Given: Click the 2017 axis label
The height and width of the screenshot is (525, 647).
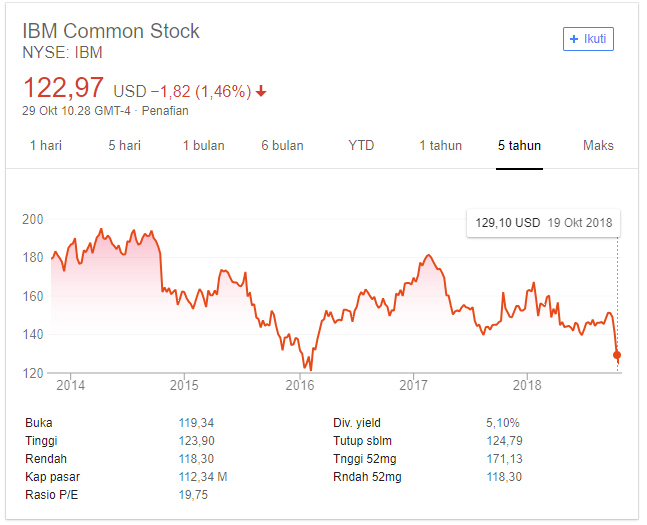Looking at the screenshot, I should (414, 385).
